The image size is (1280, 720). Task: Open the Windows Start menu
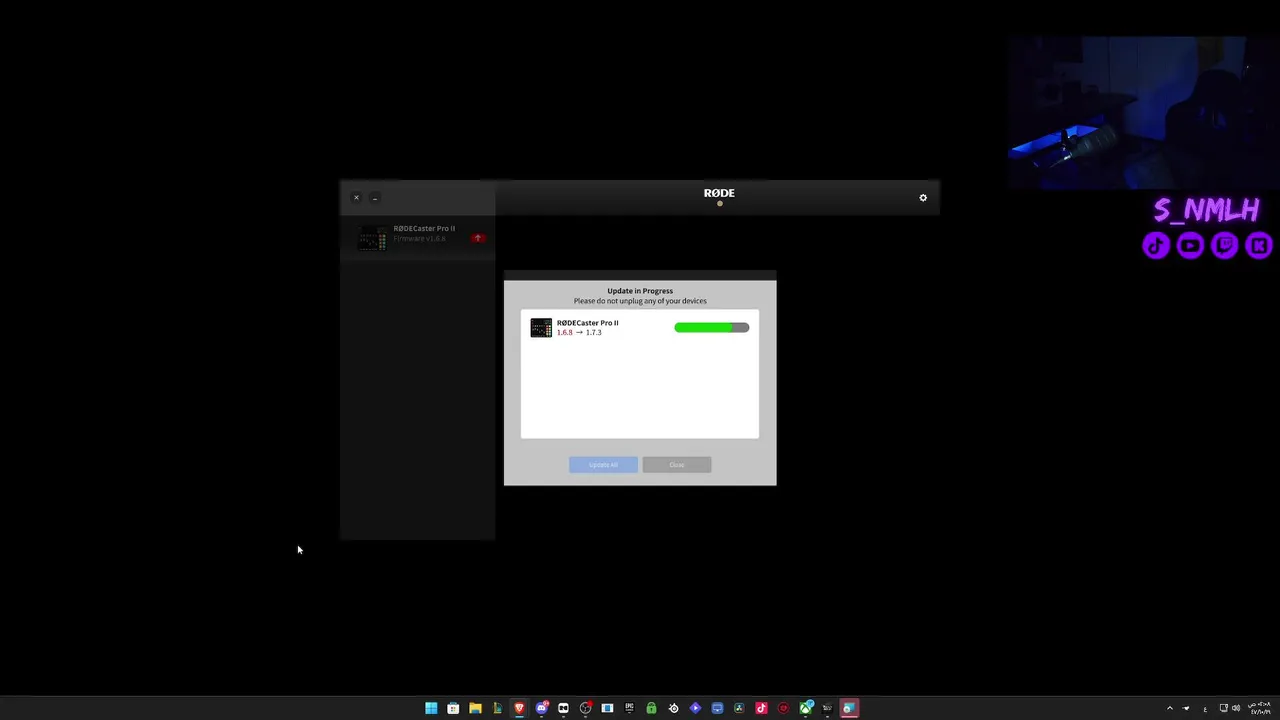[431, 708]
